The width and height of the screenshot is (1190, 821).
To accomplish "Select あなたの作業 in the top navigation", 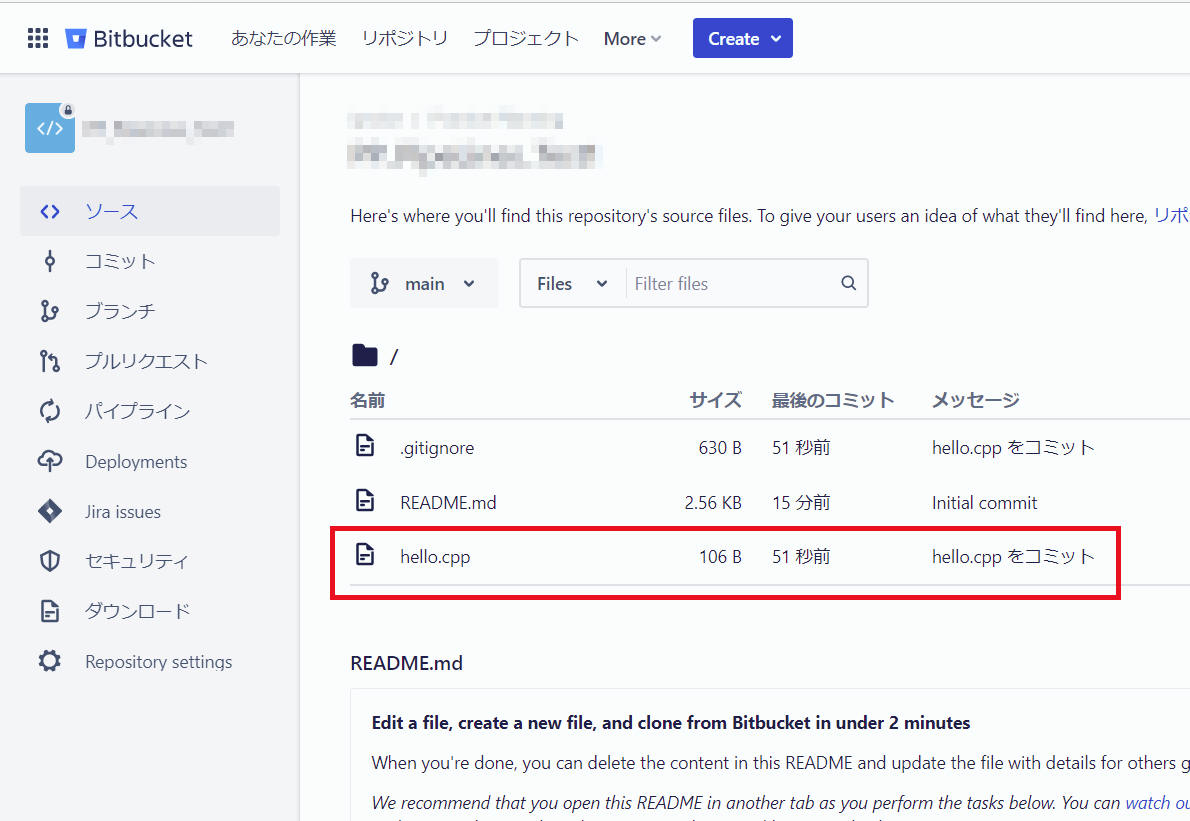I will (x=283, y=39).
